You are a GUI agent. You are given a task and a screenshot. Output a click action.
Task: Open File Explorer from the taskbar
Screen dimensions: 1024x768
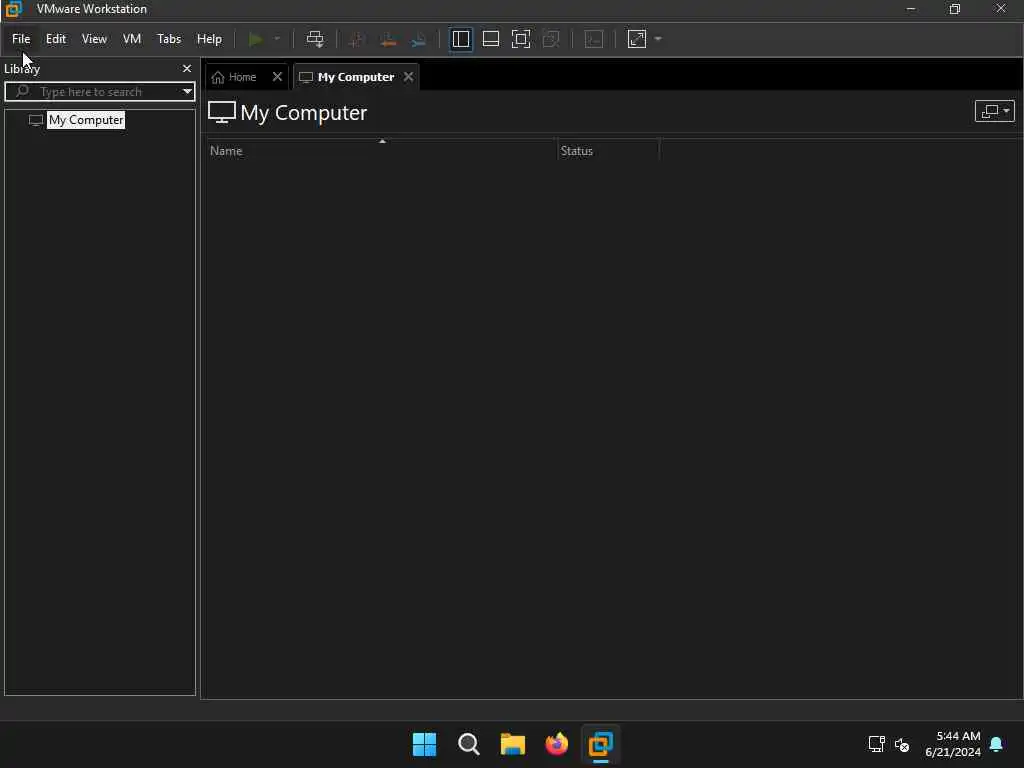click(x=513, y=744)
